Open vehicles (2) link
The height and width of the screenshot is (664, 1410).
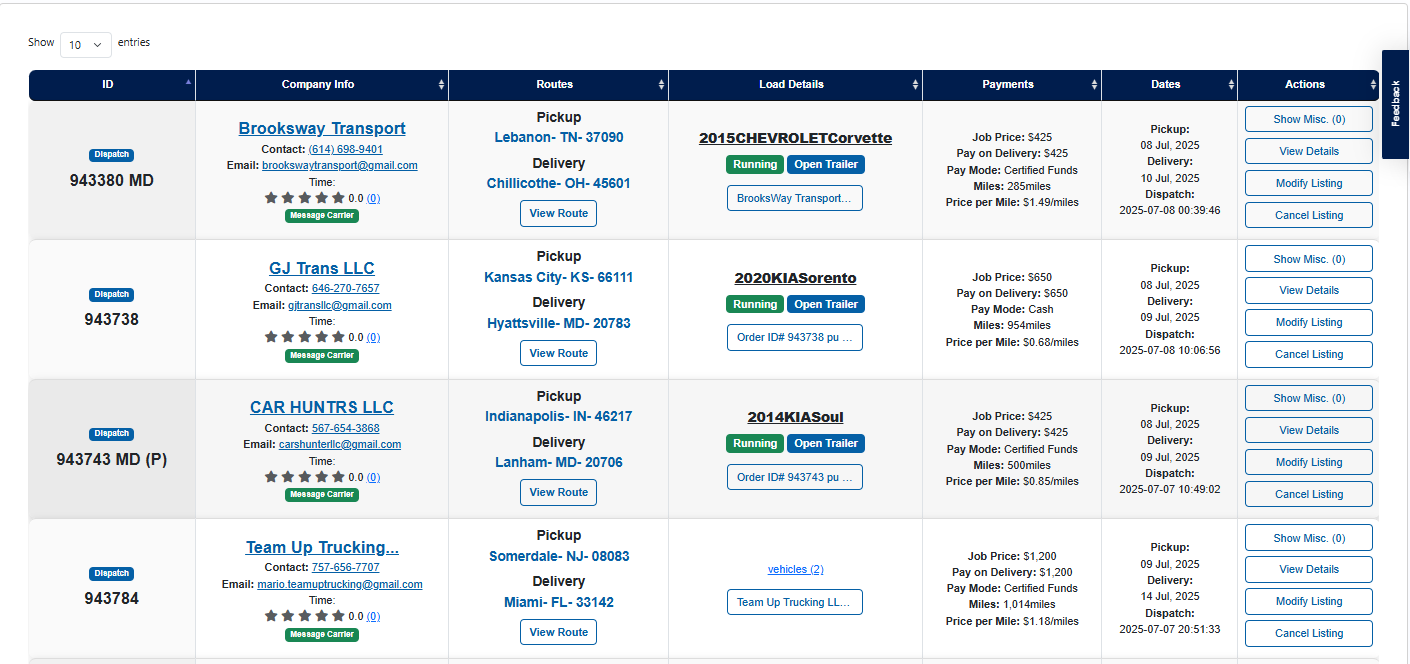tap(795, 569)
